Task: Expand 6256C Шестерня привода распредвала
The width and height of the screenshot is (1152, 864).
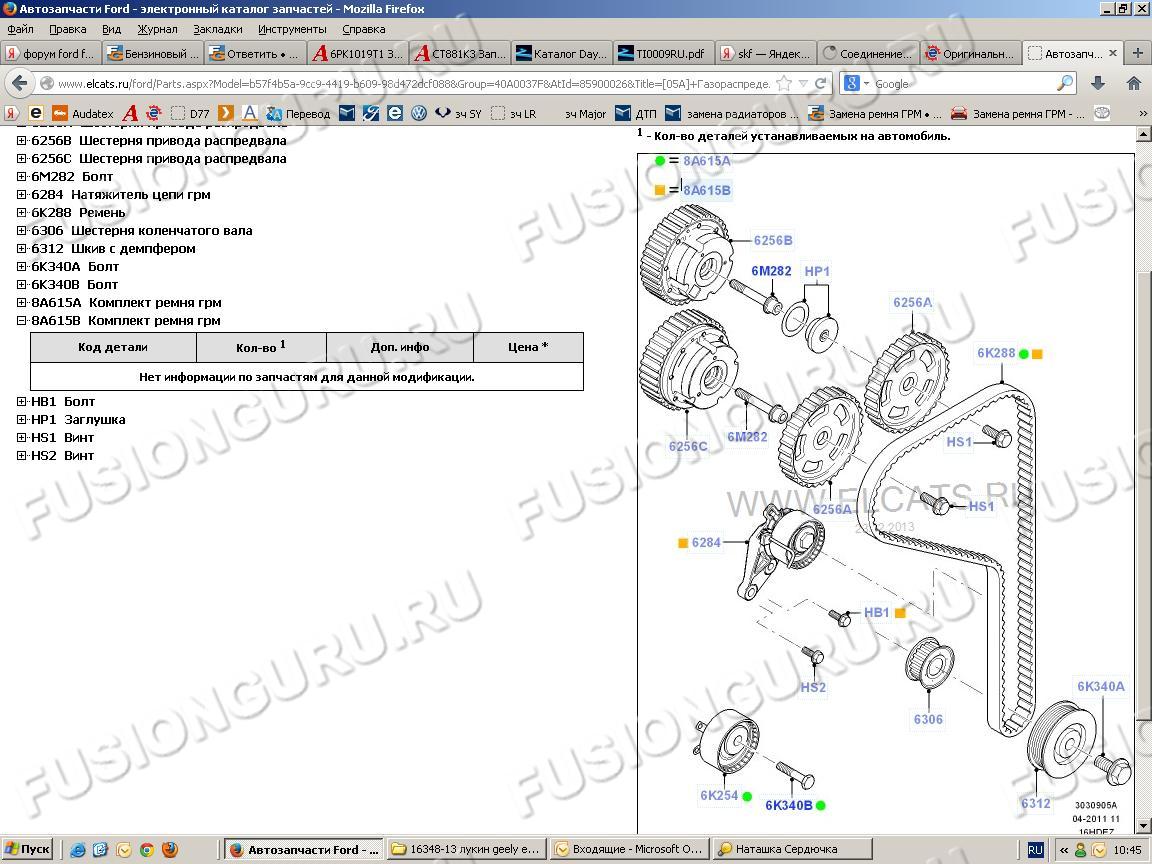Action: 21,159
